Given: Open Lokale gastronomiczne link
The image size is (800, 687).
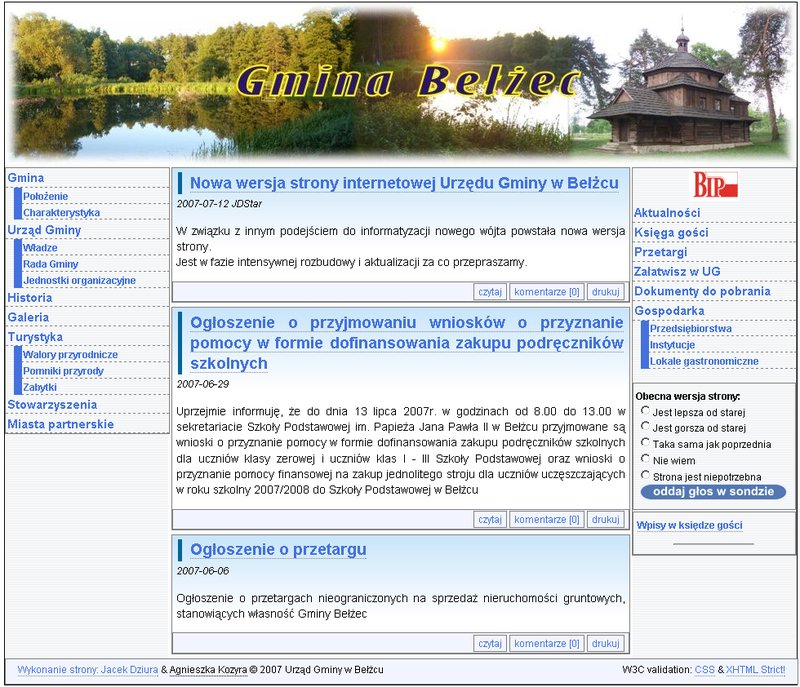Looking at the screenshot, I should 704,362.
